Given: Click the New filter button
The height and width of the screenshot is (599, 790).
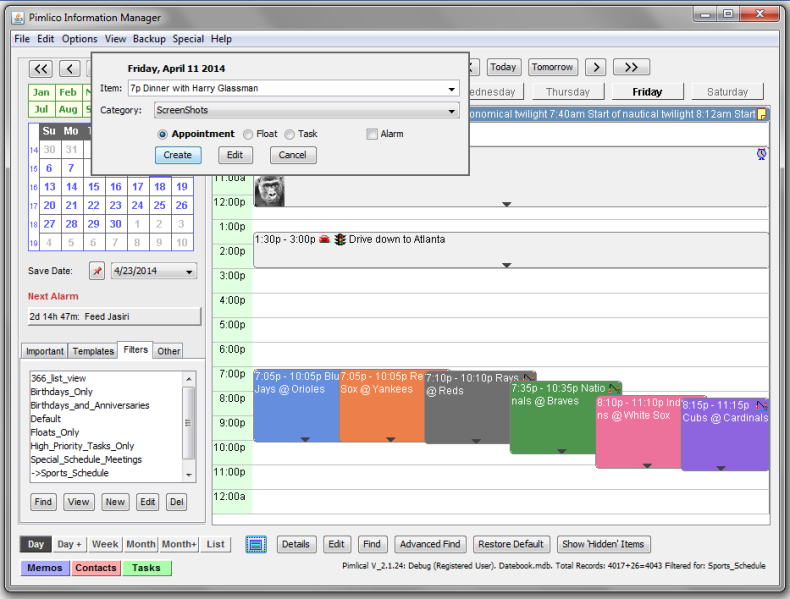Looking at the screenshot, I should 115,502.
